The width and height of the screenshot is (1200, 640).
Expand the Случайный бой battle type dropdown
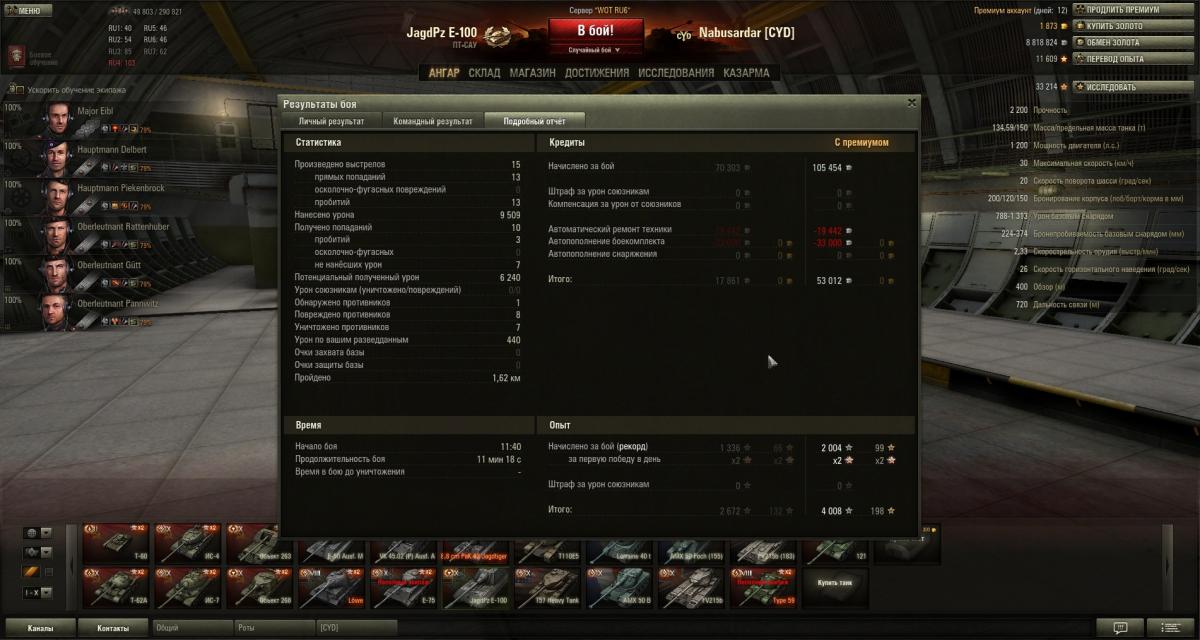click(x=595, y=49)
